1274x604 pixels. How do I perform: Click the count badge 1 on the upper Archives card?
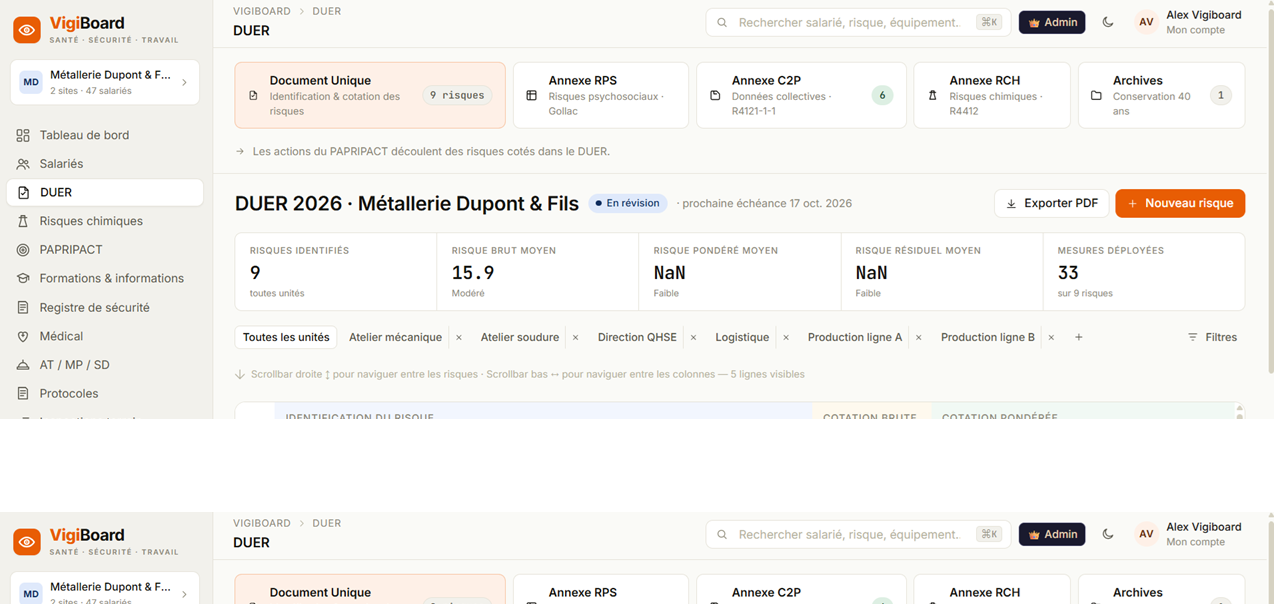point(1220,96)
